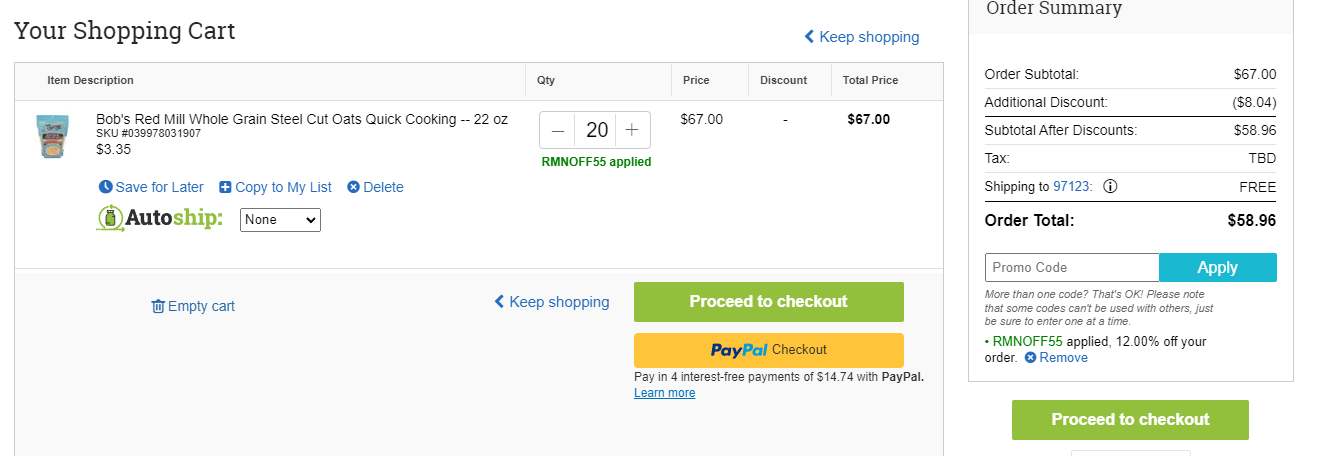Click the Copy to My List plus icon
This screenshot has height=456, width=1336.
tap(225, 187)
